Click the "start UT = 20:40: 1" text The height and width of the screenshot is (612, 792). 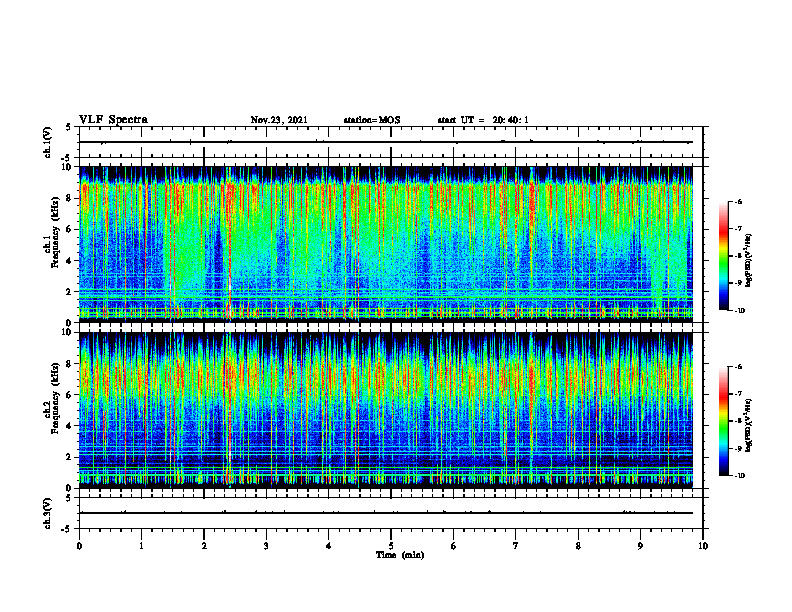point(483,120)
